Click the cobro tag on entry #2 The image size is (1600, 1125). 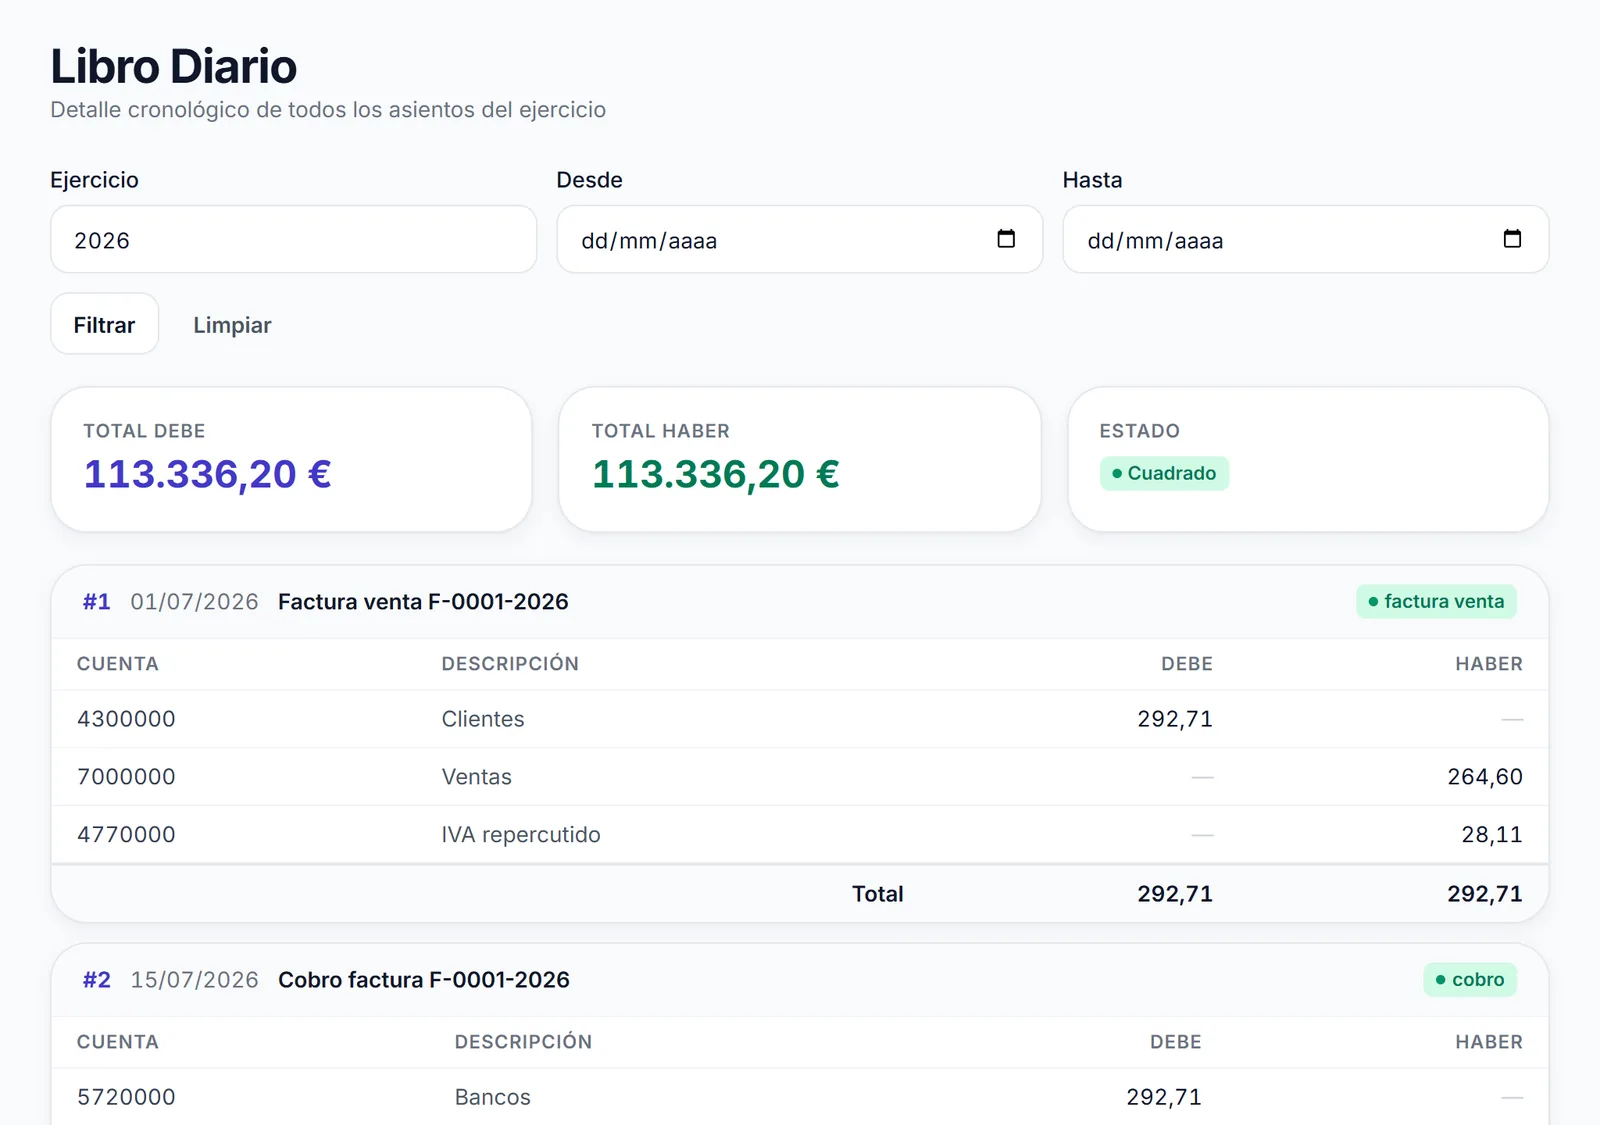pyautogui.click(x=1470, y=979)
